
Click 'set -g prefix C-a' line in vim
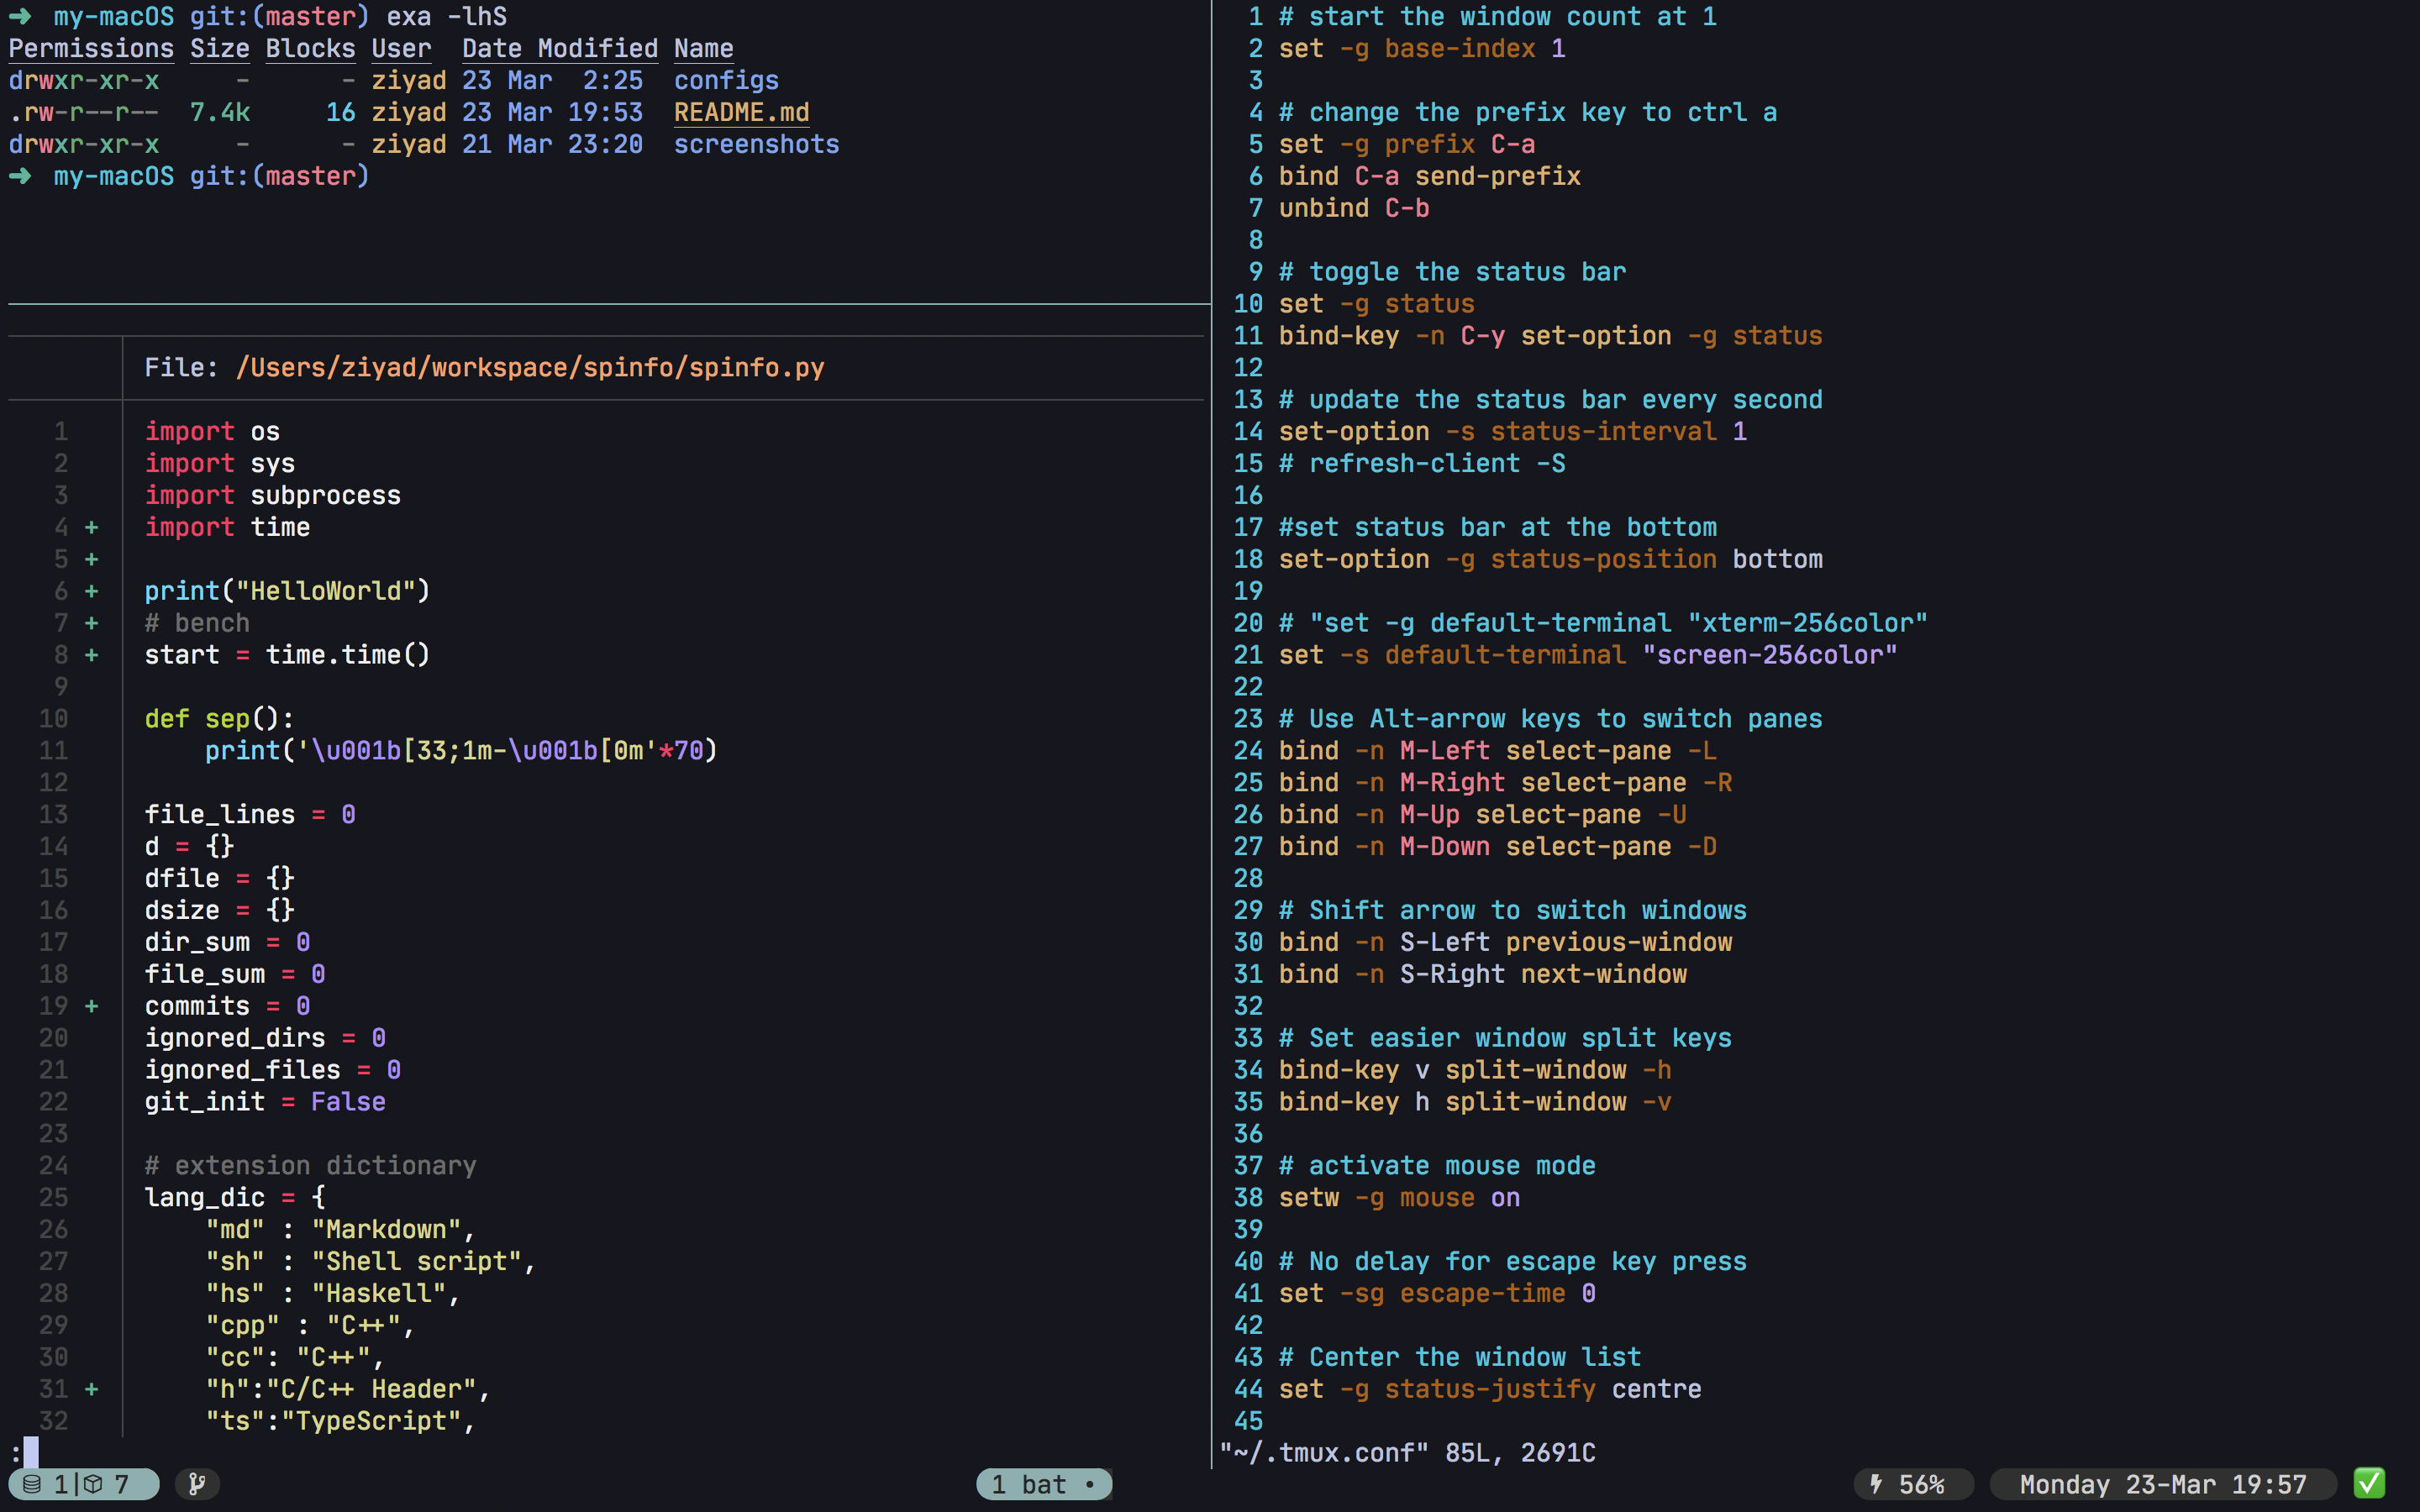coord(1407,144)
